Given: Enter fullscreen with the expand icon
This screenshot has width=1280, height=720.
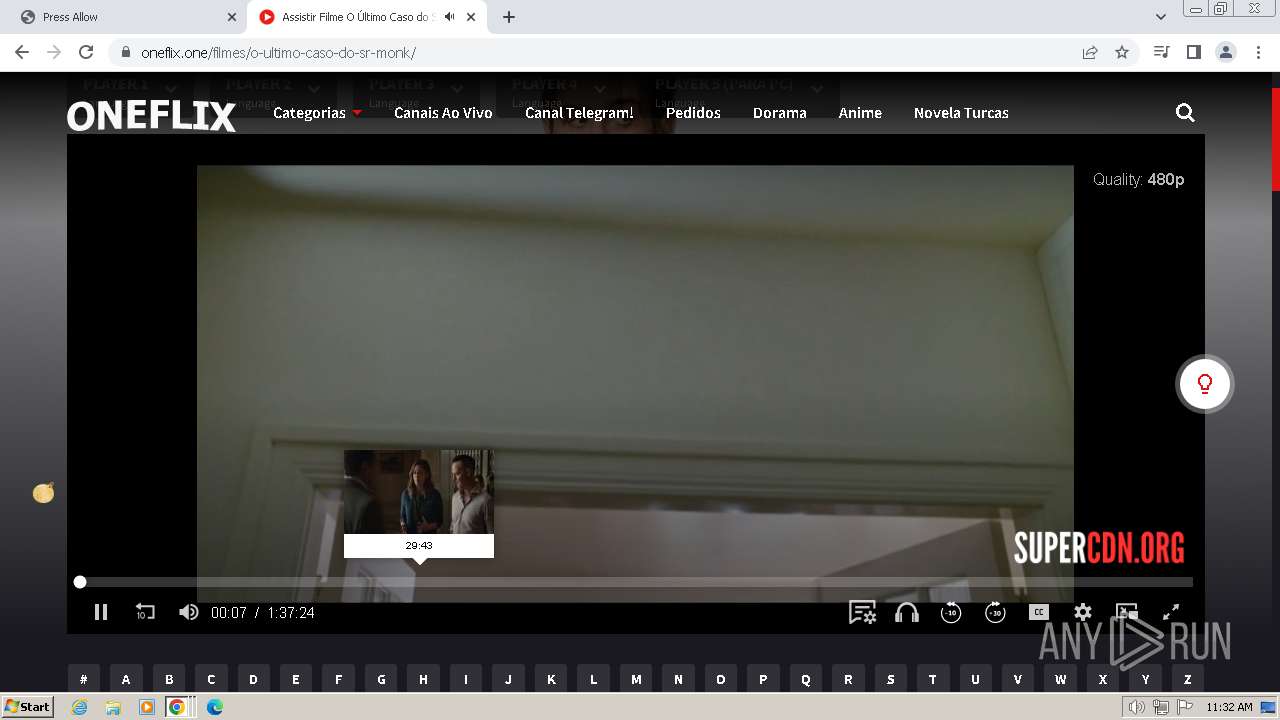Looking at the screenshot, I should [1171, 612].
